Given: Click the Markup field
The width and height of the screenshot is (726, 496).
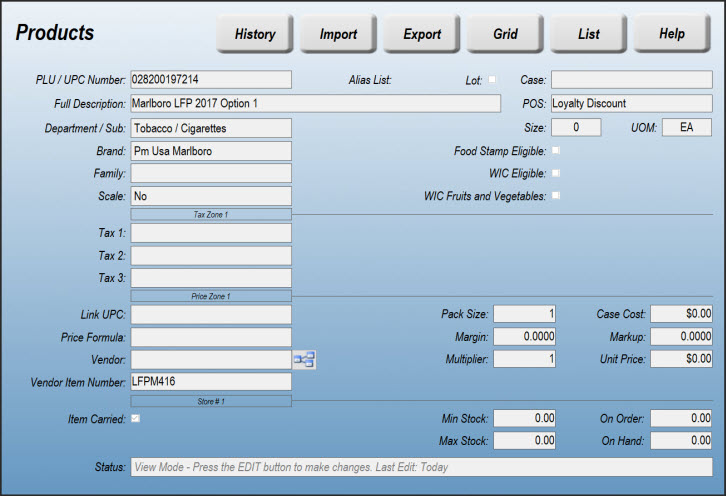Looking at the screenshot, I should coord(682,336).
